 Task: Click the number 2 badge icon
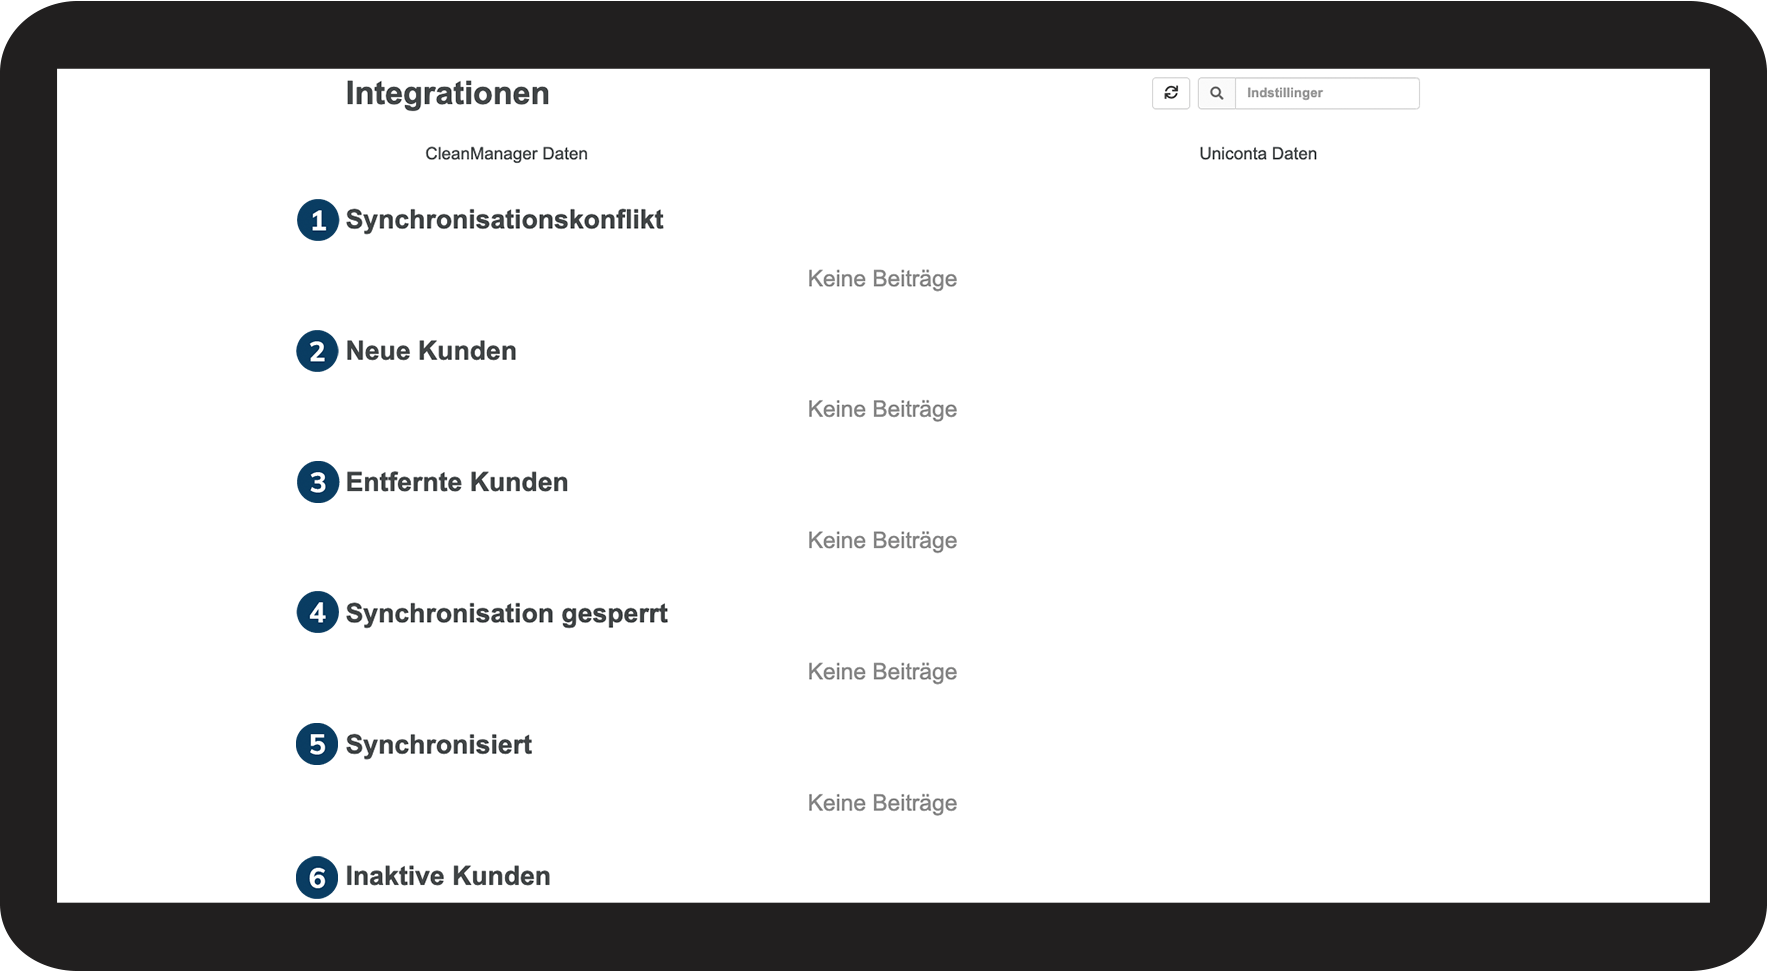click(317, 351)
